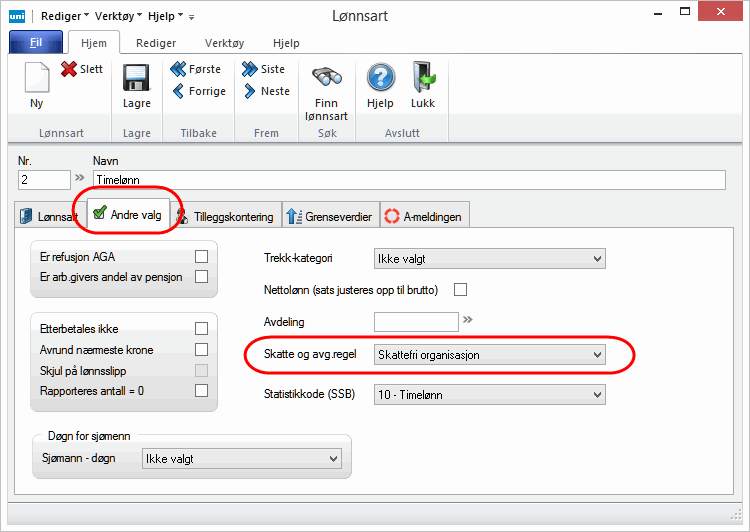Screen dimensions: 750x532
Task: Open Hjelp question mark icon
Action: (x=380, y=80)
